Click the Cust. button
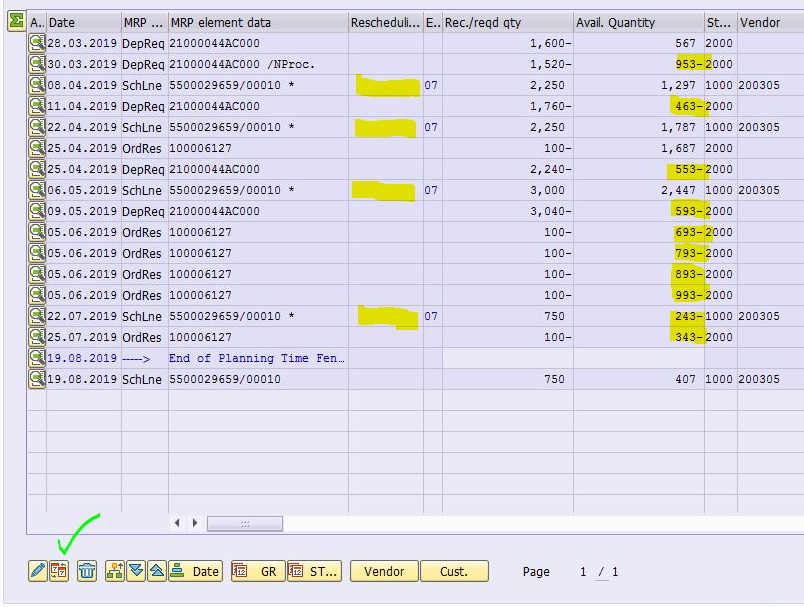The image size is (804, 607). click(453, 572)
